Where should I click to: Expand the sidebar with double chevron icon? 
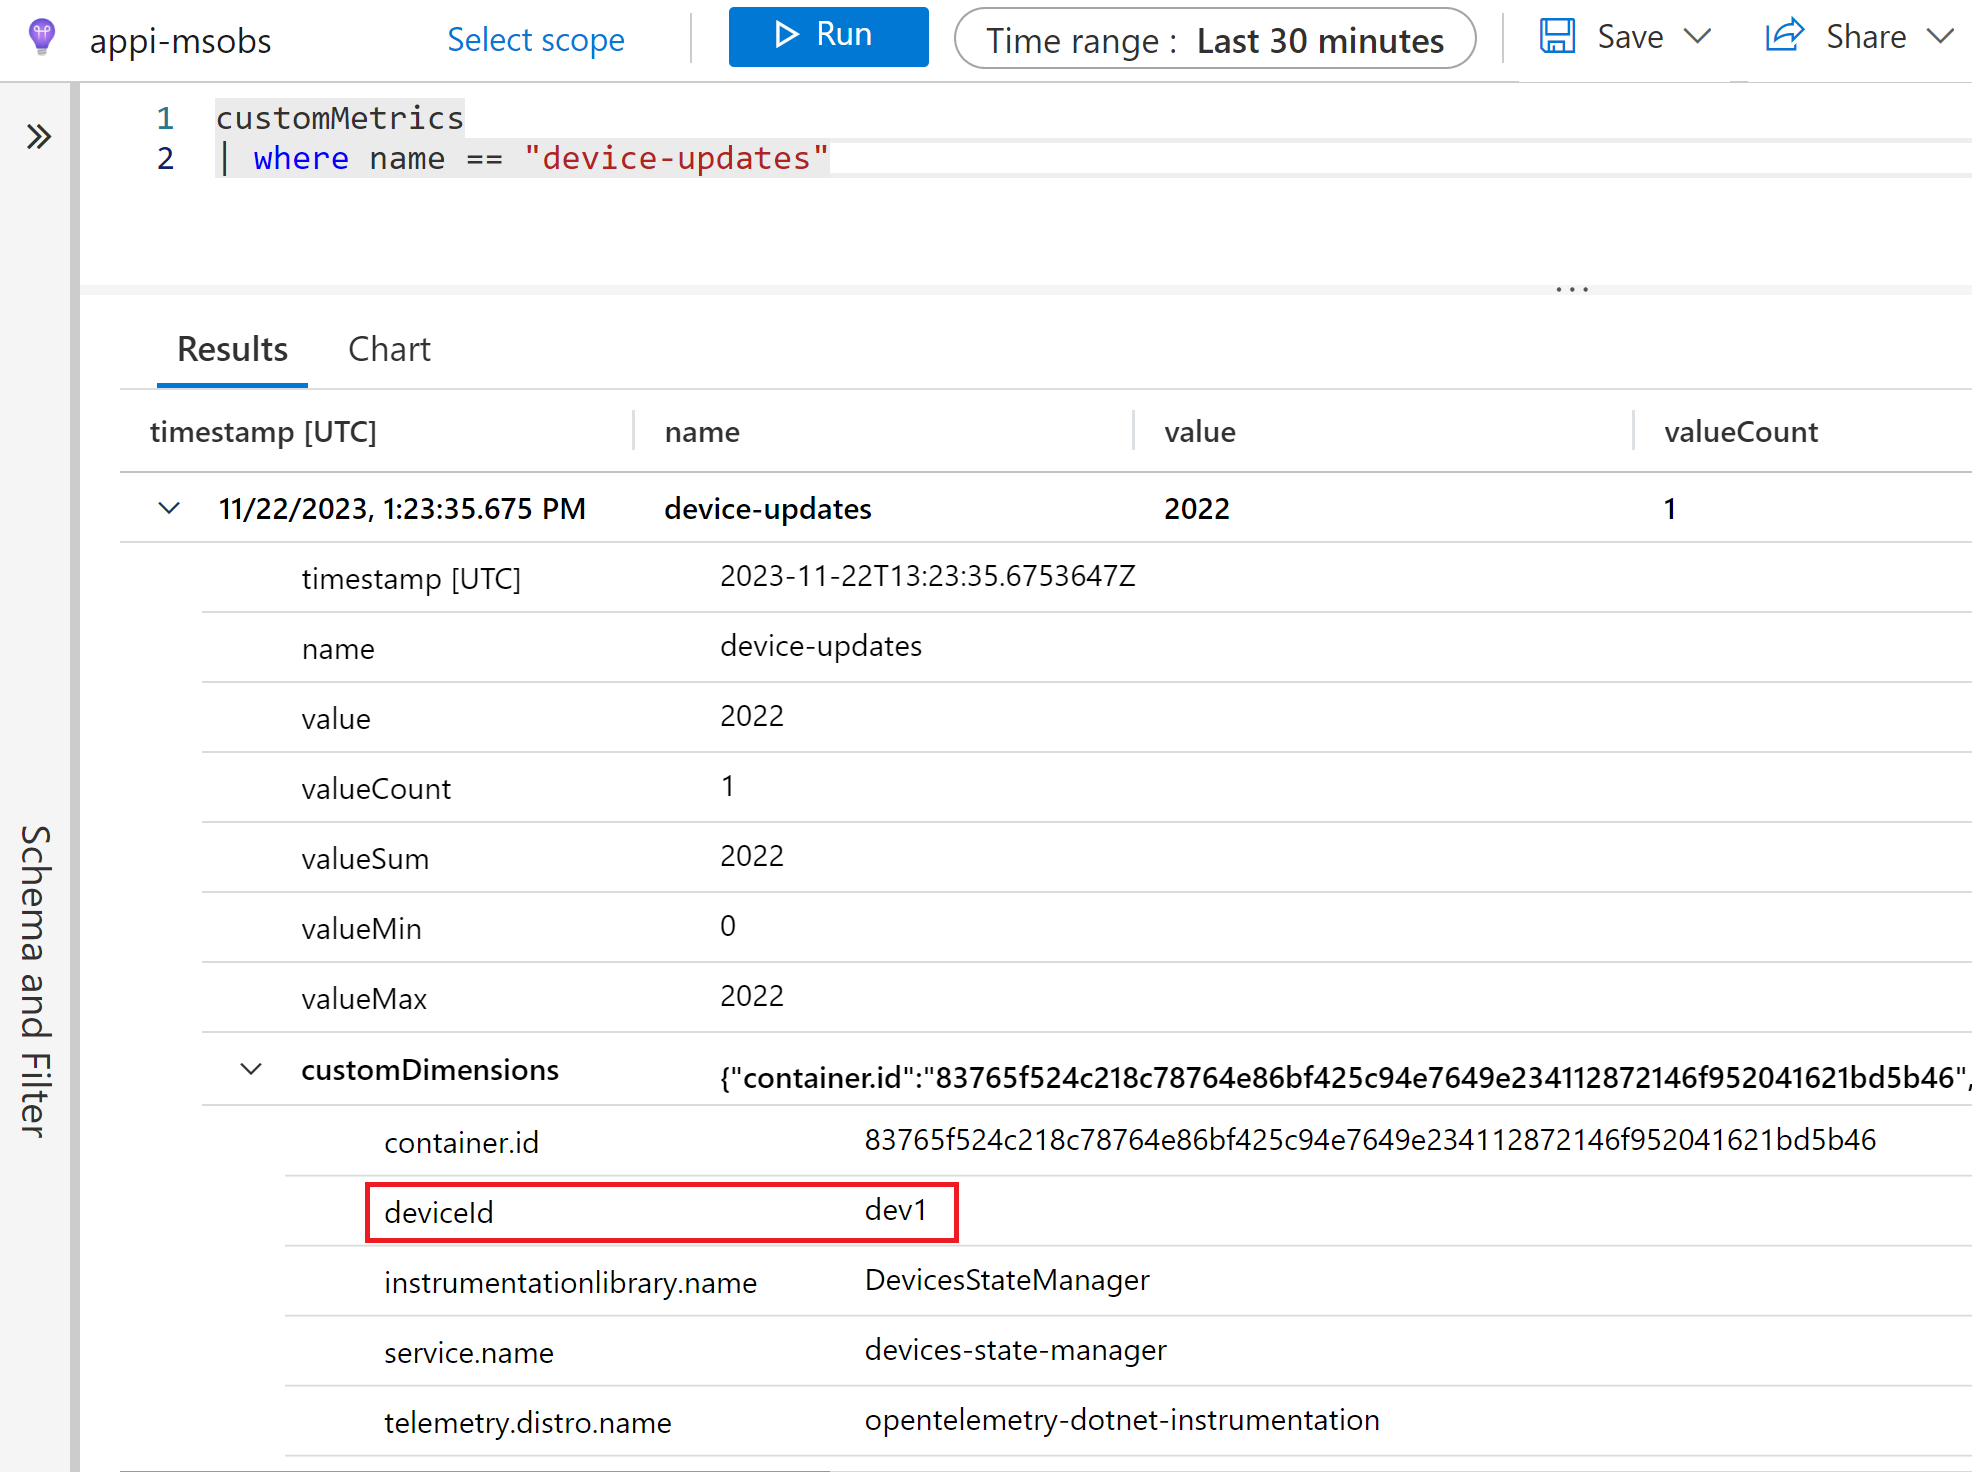39,136
